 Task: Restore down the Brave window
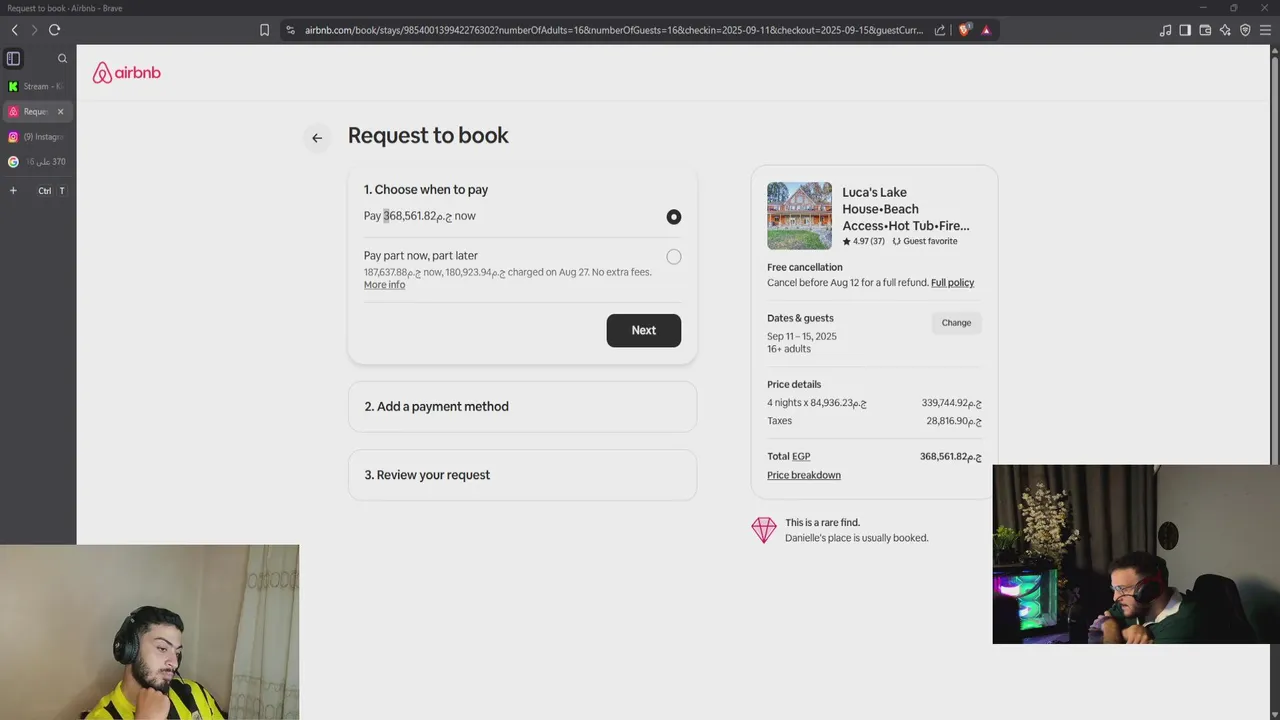(x=1233, y=8)
